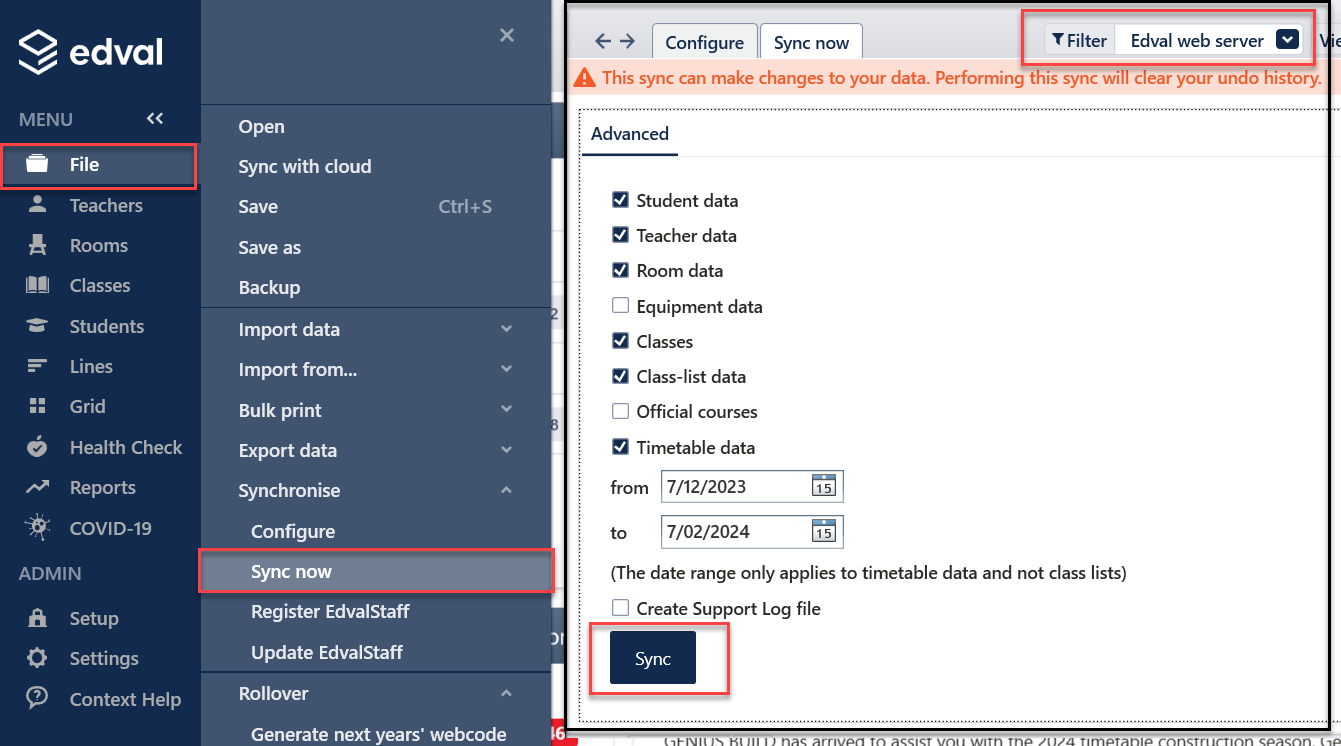Select the Advanced tab

pos(630,134)
